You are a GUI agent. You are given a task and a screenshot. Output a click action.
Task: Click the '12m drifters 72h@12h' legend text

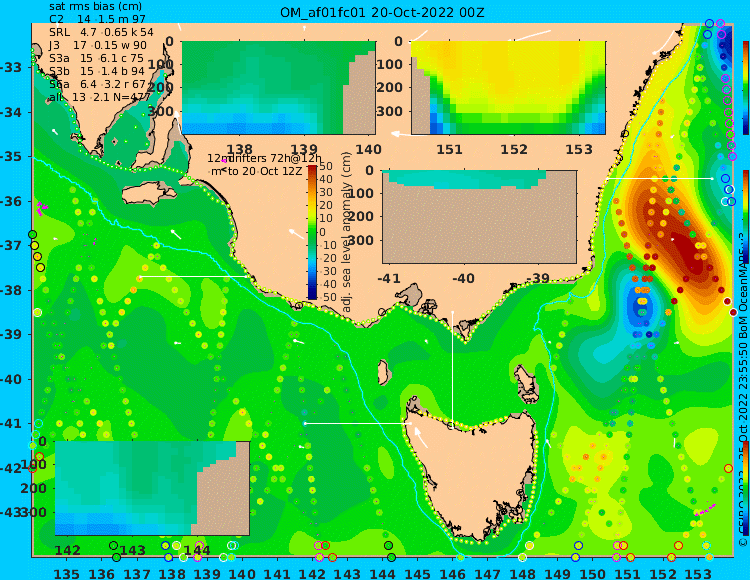point(264,158)
